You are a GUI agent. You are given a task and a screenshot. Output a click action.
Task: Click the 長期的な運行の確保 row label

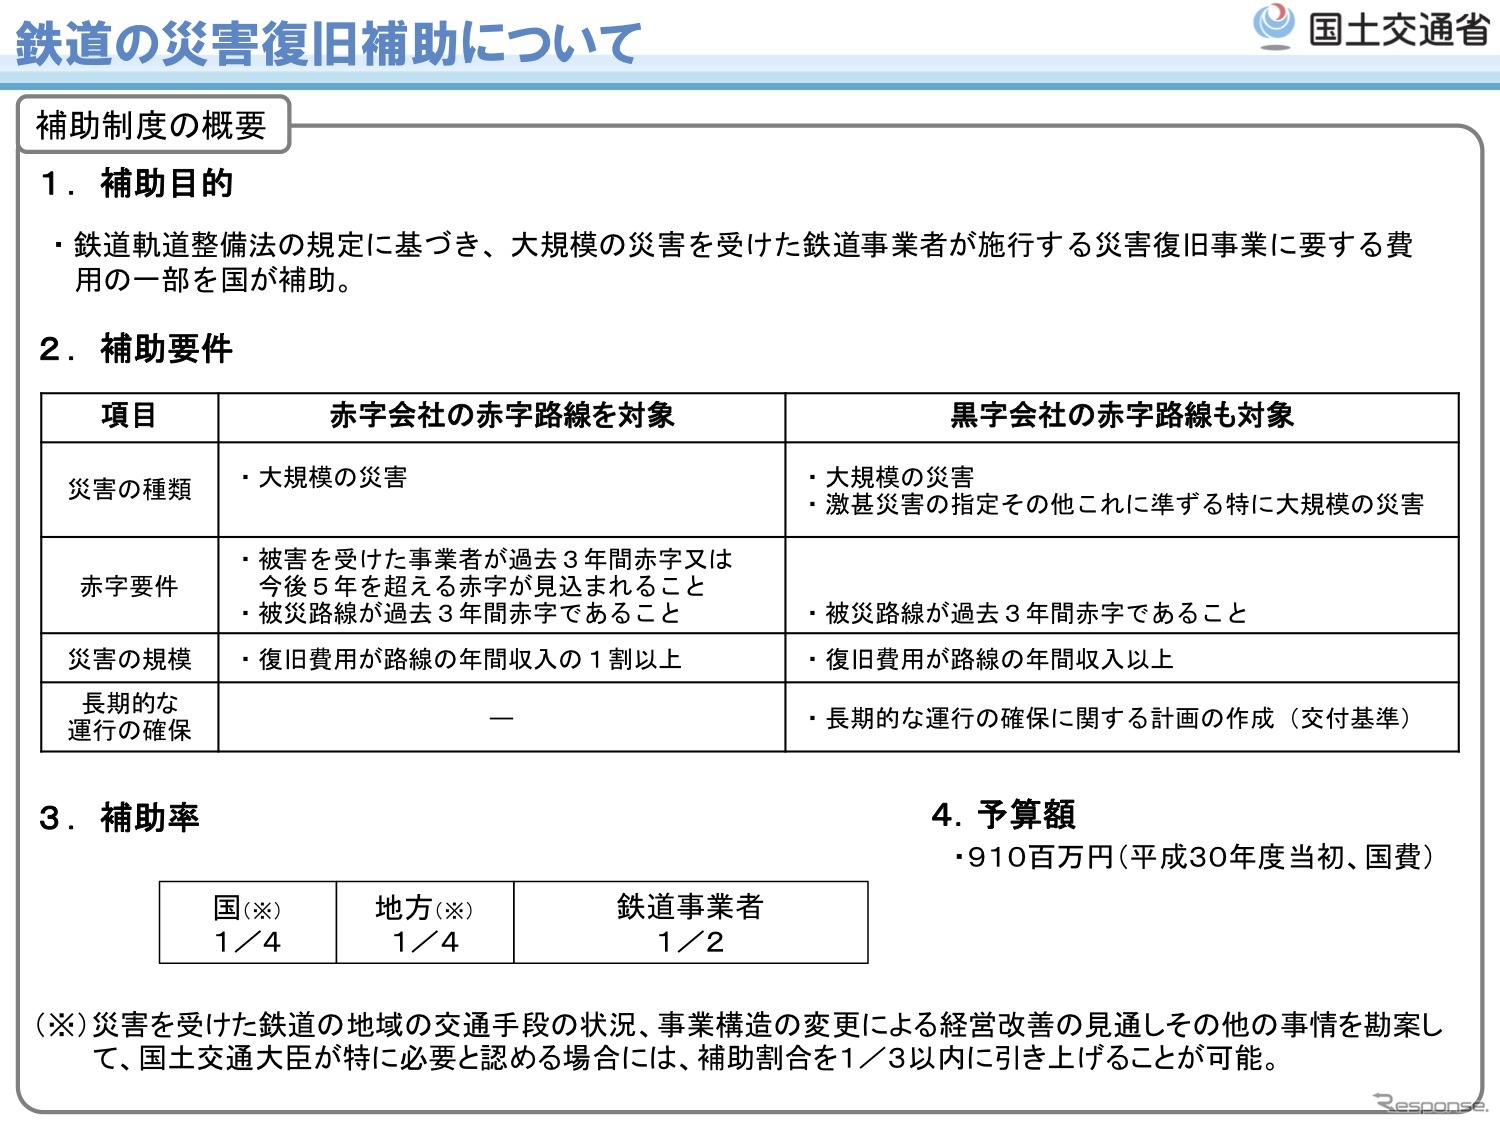[x=129, y=717]
